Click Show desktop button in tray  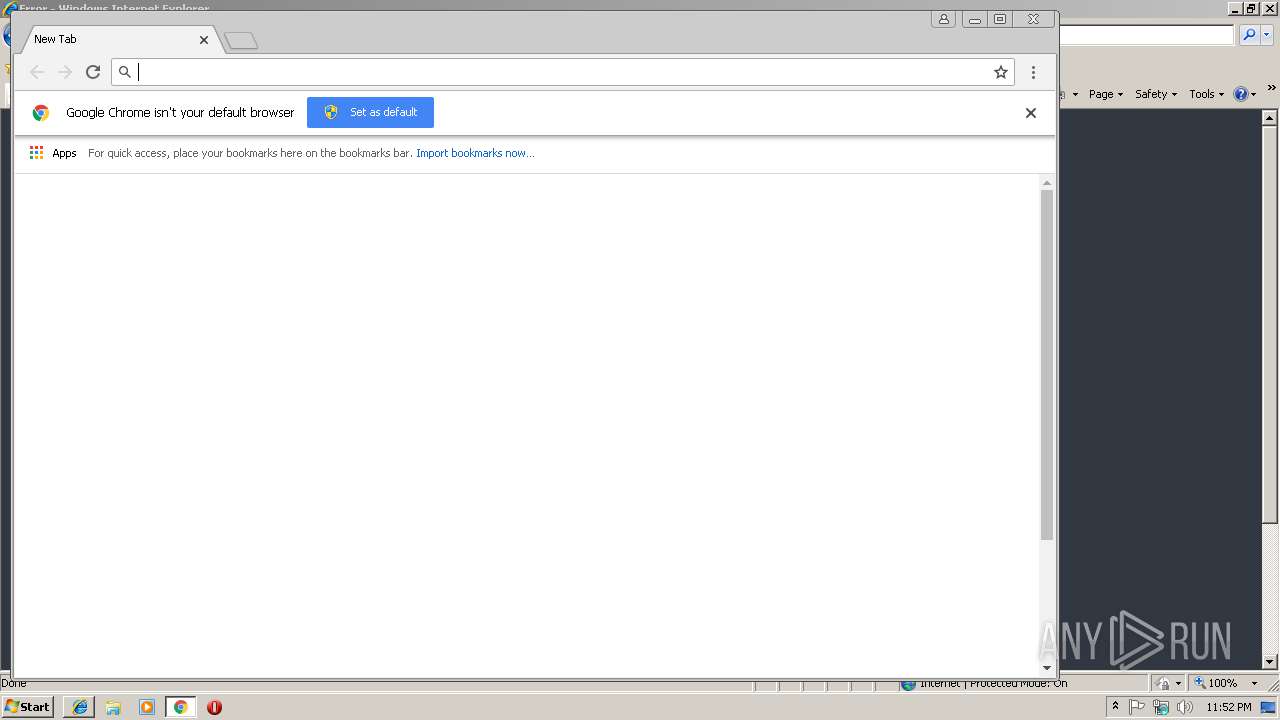tap(1269, 707)
